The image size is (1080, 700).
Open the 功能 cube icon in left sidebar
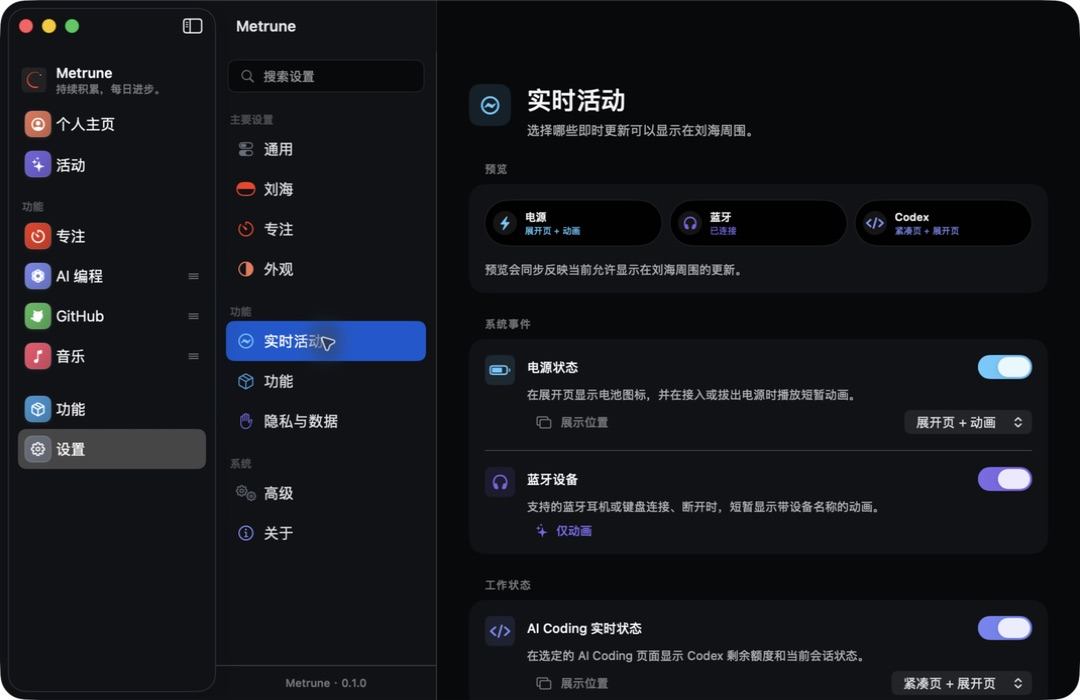[38, 409]
